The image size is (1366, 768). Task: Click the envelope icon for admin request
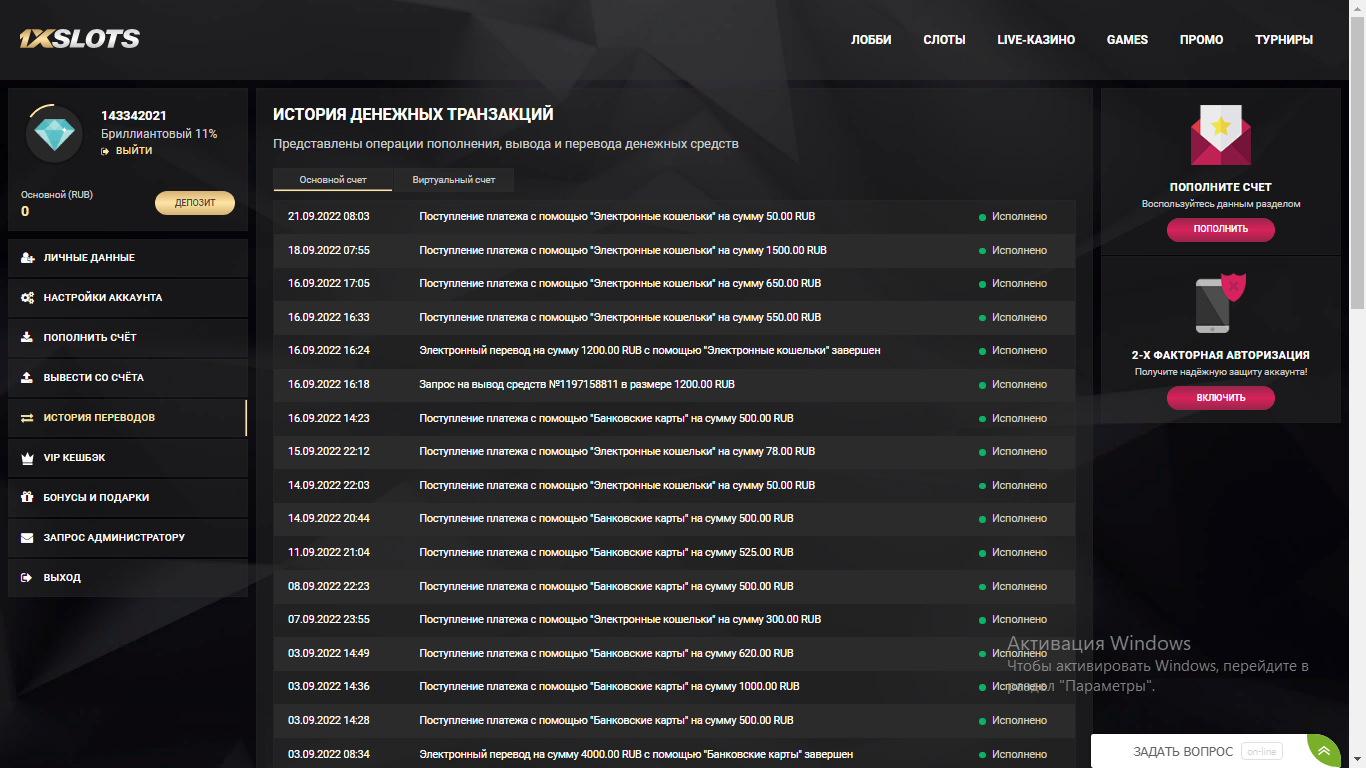click(27, 538)
